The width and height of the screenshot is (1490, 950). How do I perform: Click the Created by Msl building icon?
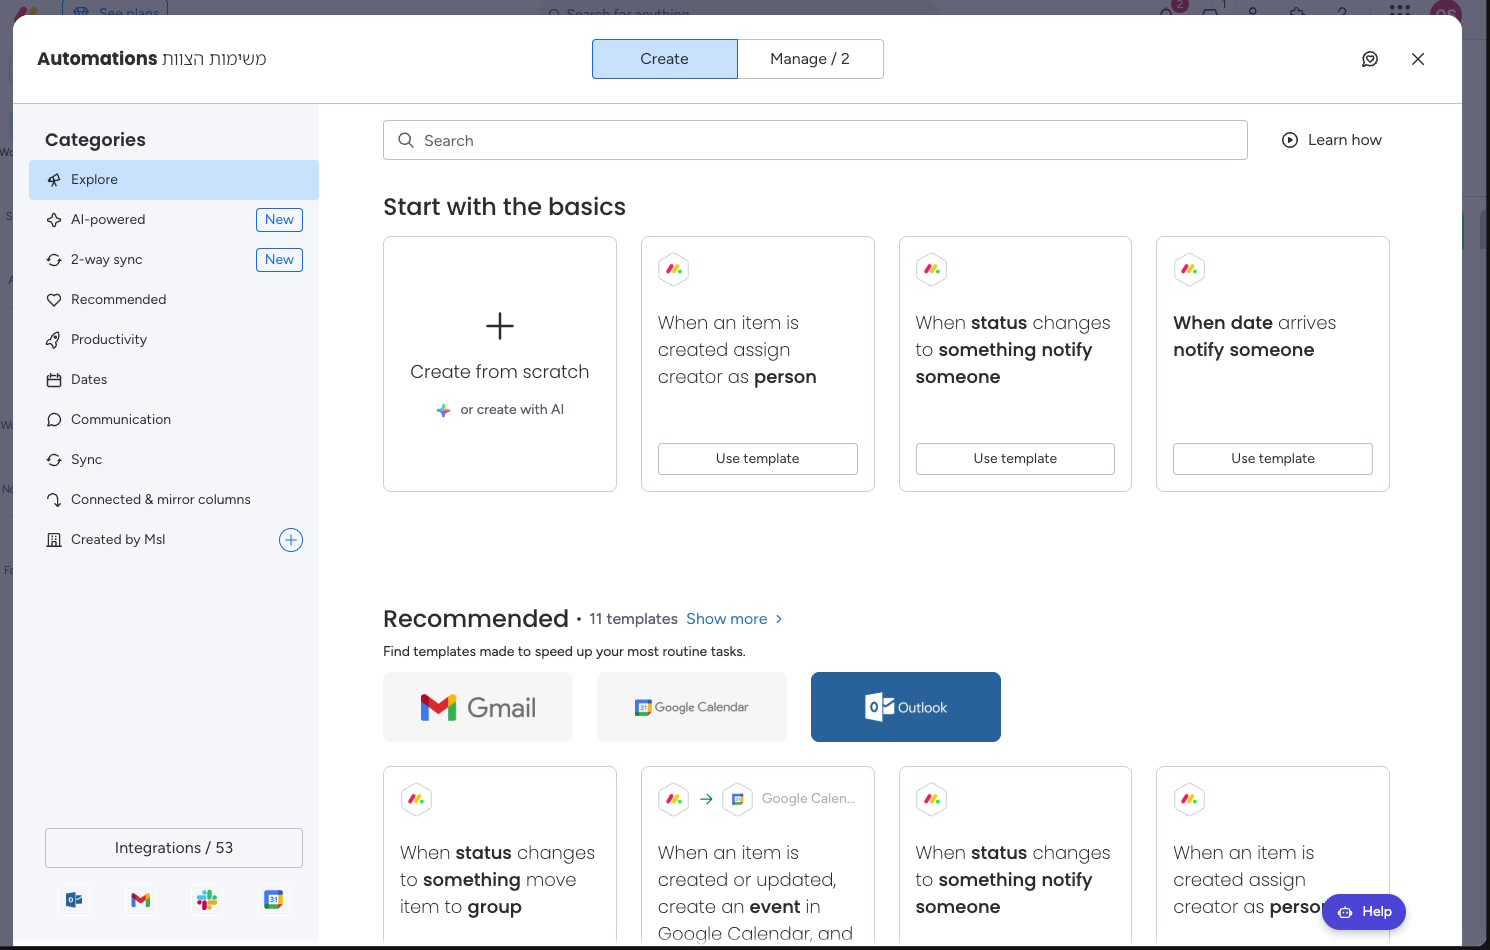point(54,540)
